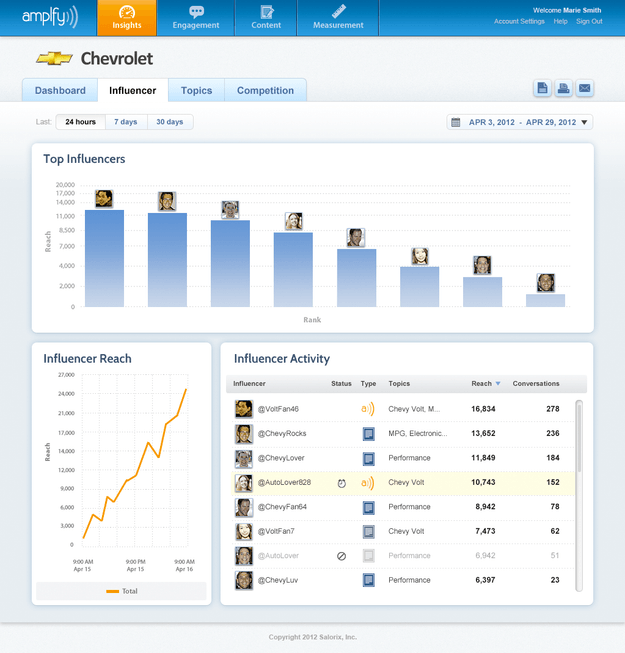Open the Measurement section
Viewport: 625px width, 653px height.
[x=338, y=18]
